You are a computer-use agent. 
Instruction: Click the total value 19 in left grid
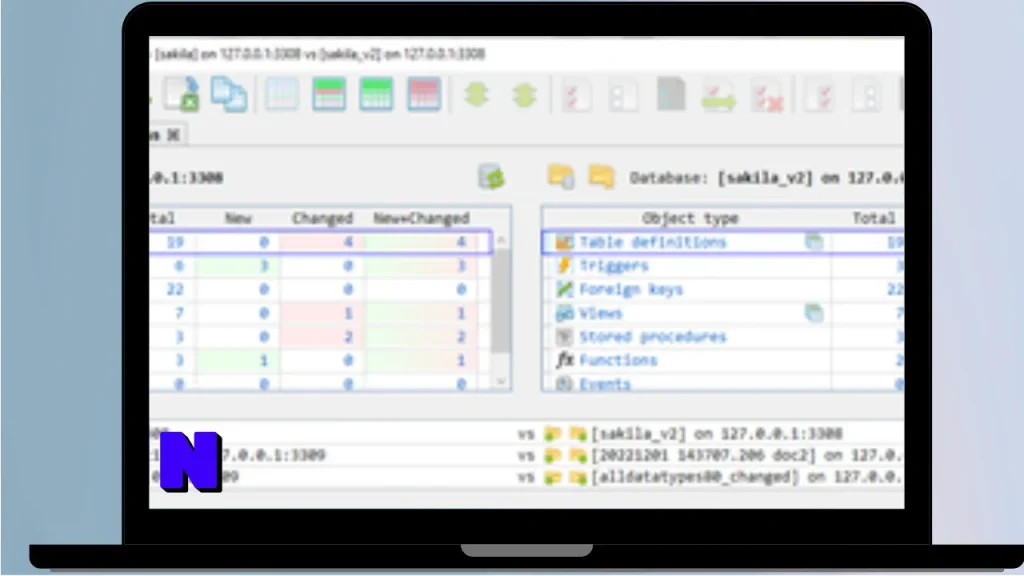click(174, 242)
